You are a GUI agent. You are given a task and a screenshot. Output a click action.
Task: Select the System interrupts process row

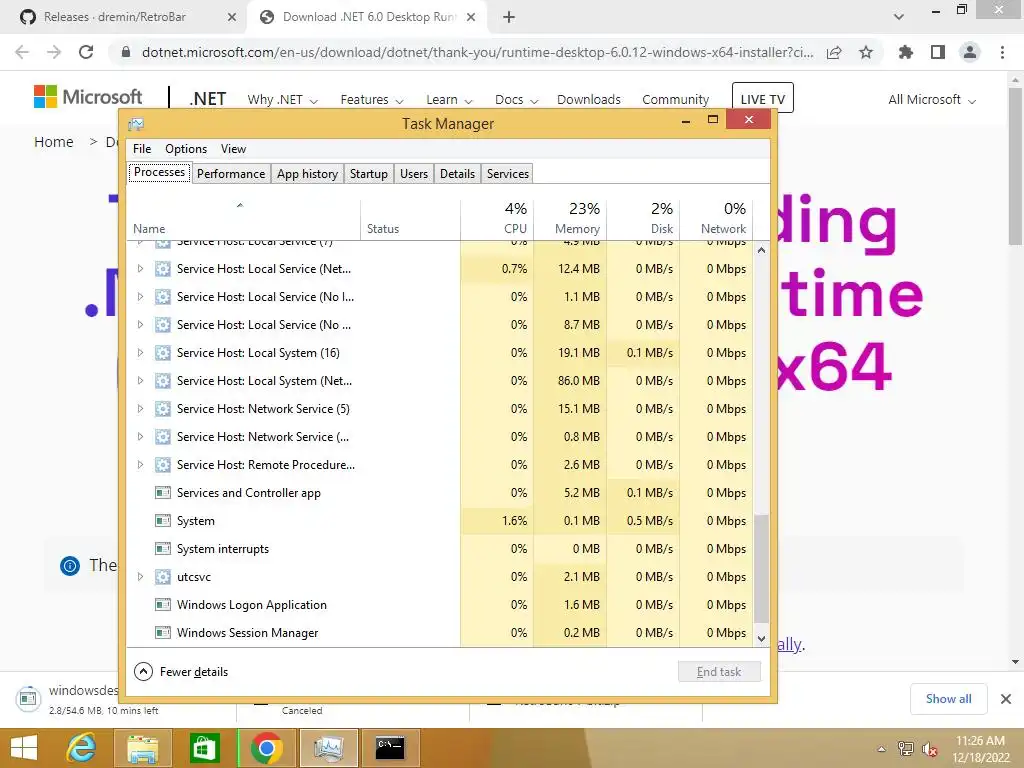440,549
